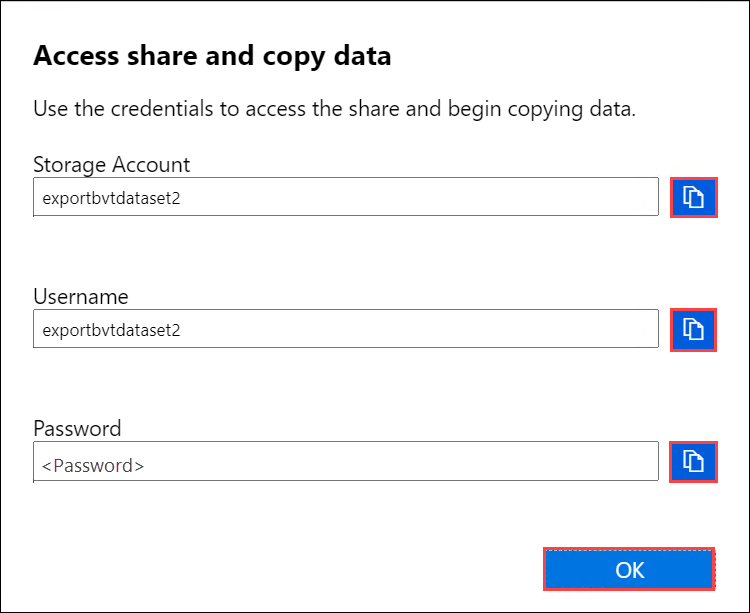
Task: Copy the Password to clipboard
Action: coord(693,461)
